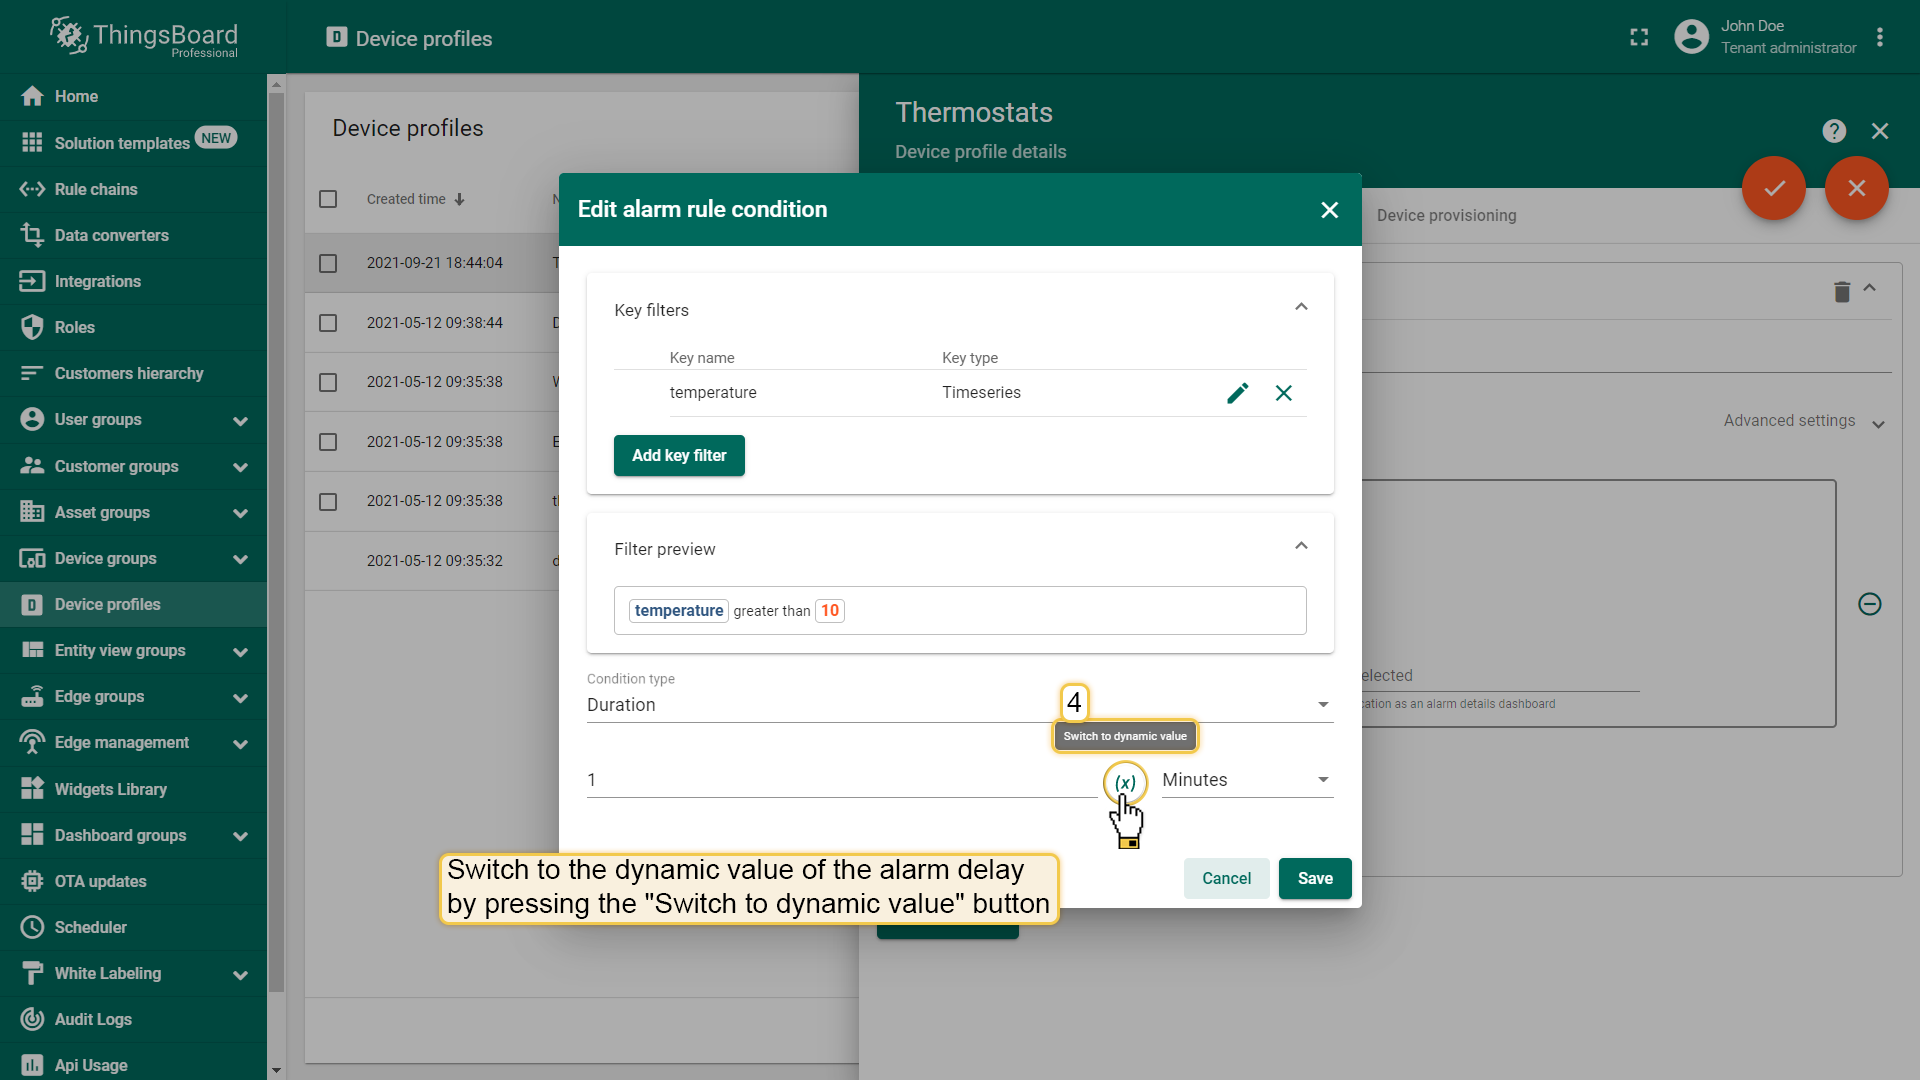
Task: Click the edit pencil for temperature filter
Action: [1237, 393]
